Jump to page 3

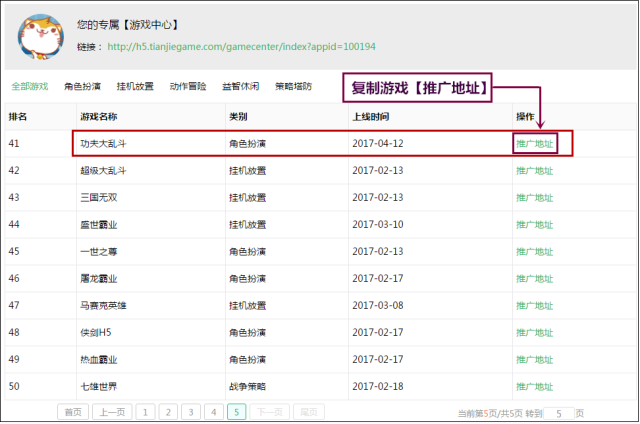(191, 412)
